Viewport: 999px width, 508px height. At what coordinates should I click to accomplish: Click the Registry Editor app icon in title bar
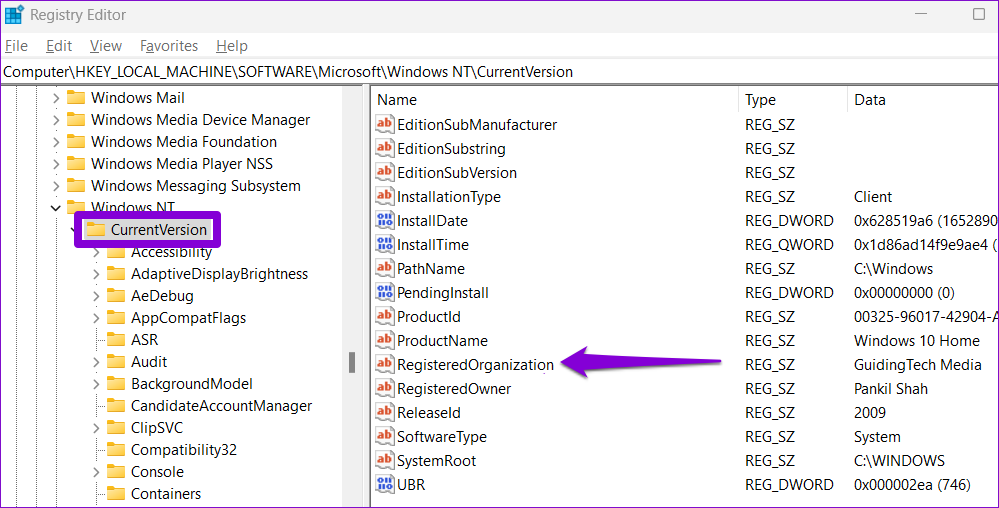pyautogui.click(x=14, y=15)
